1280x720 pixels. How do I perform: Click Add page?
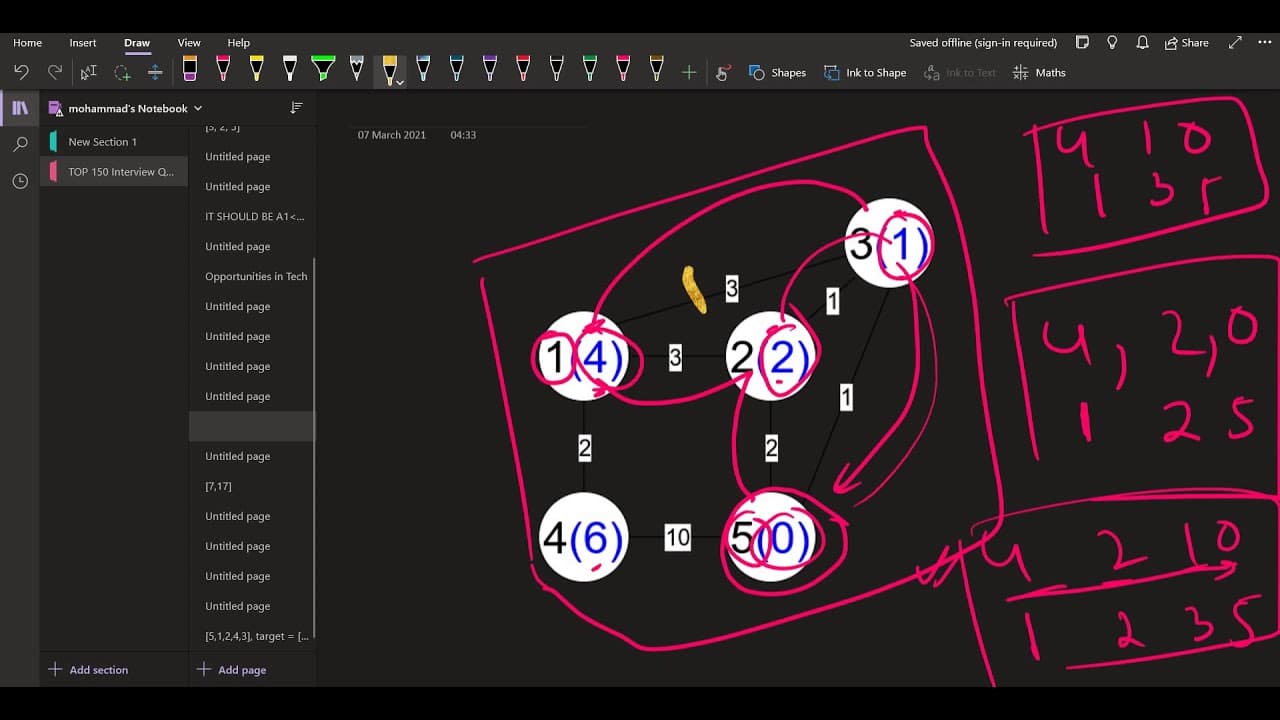tap(232, 670)
